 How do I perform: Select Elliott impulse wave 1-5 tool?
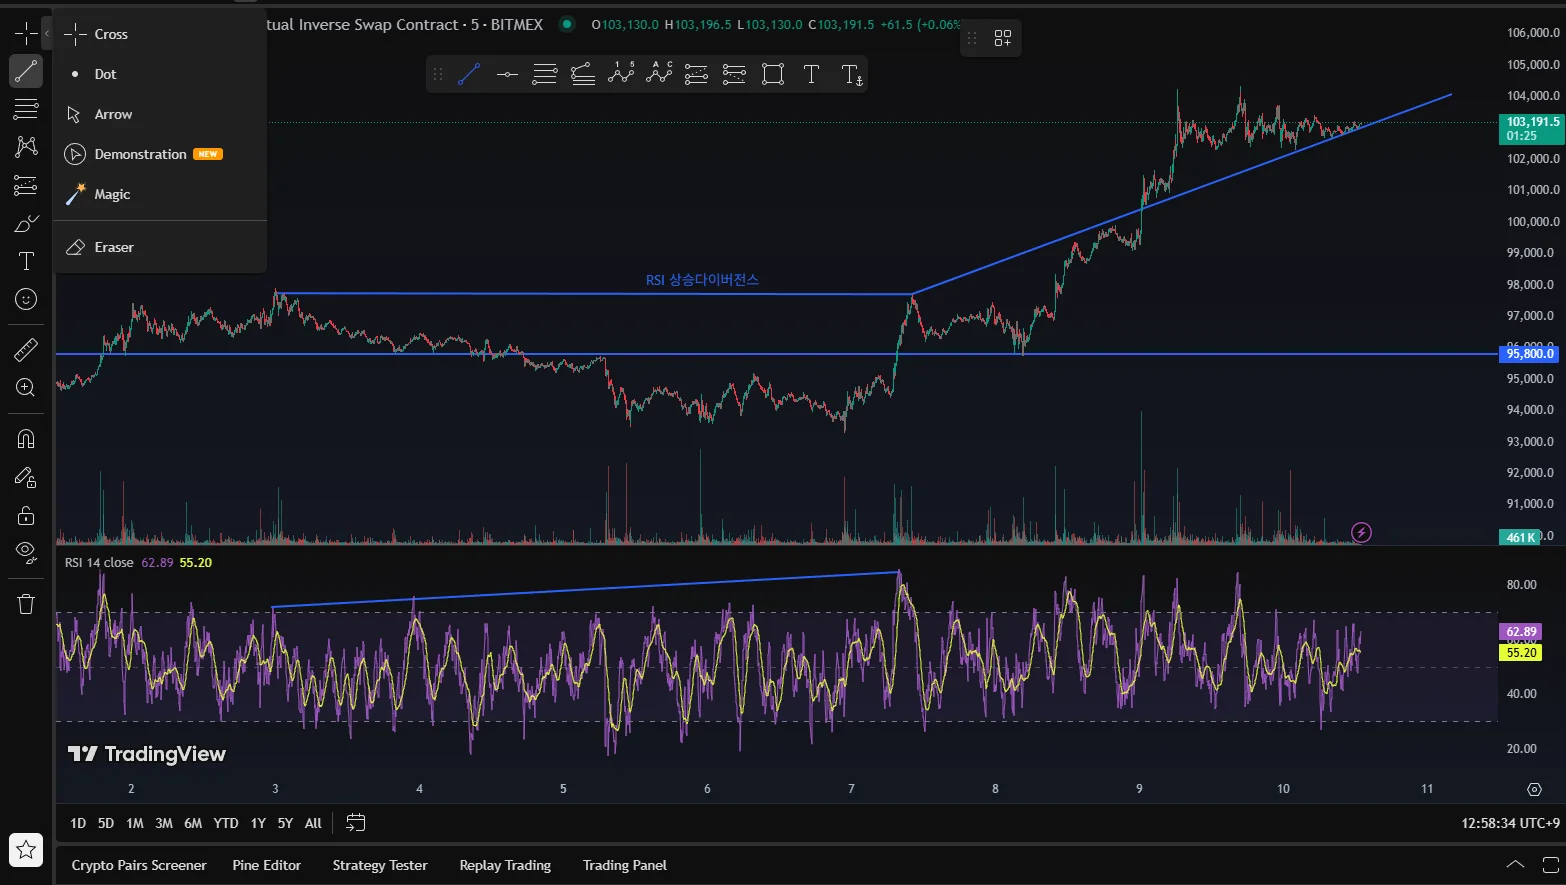click(x=621, y=73)
